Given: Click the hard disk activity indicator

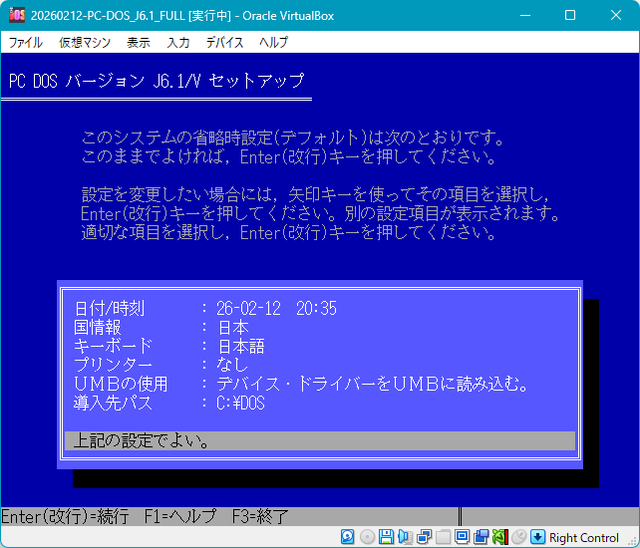Looking at the screenshot, I should pyautogui.click(x=348, y=537).
